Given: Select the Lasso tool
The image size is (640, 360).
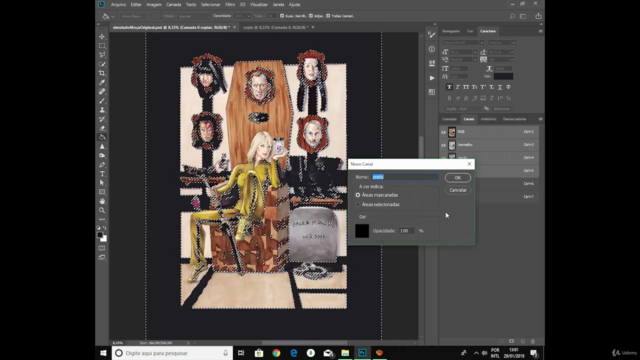Looking at the screenshot, I should 102,55.
